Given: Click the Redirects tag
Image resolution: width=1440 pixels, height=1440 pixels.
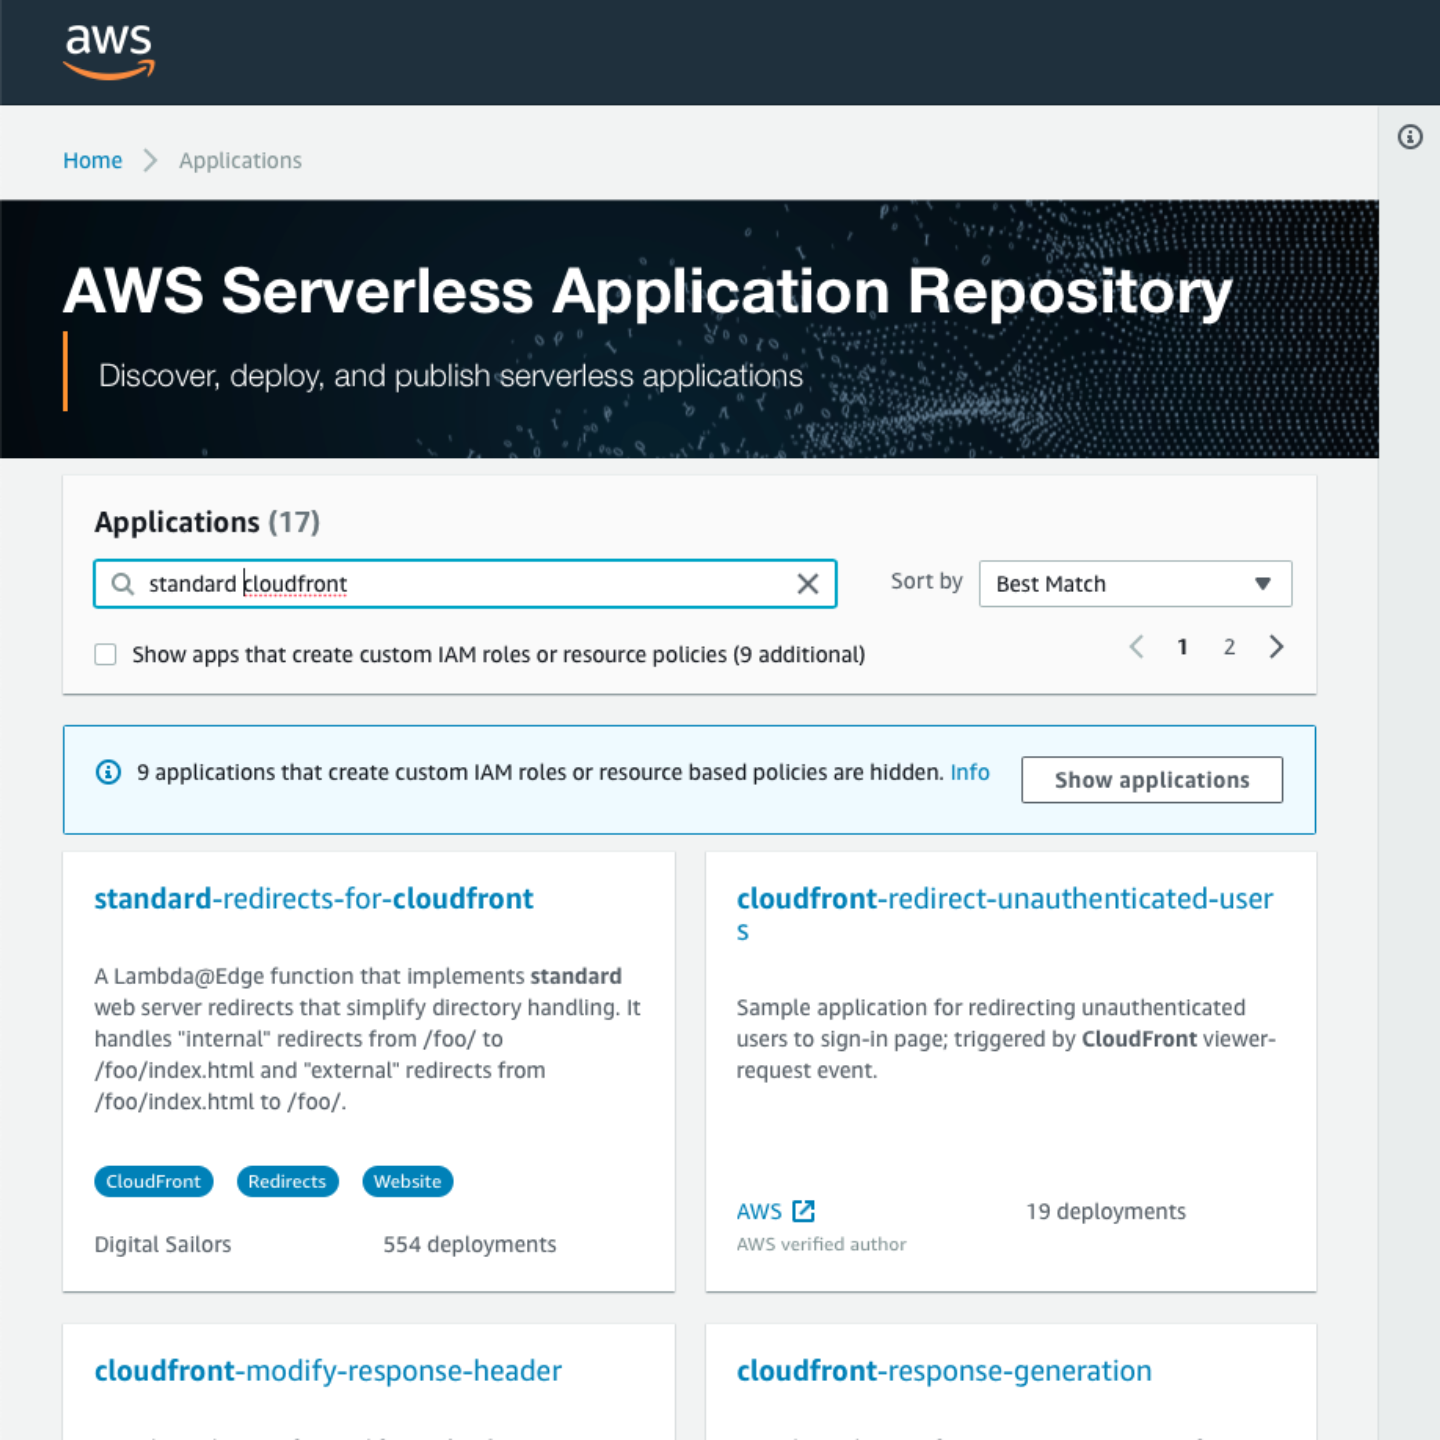Looking at the screenshot, I should click(287, 1181).
